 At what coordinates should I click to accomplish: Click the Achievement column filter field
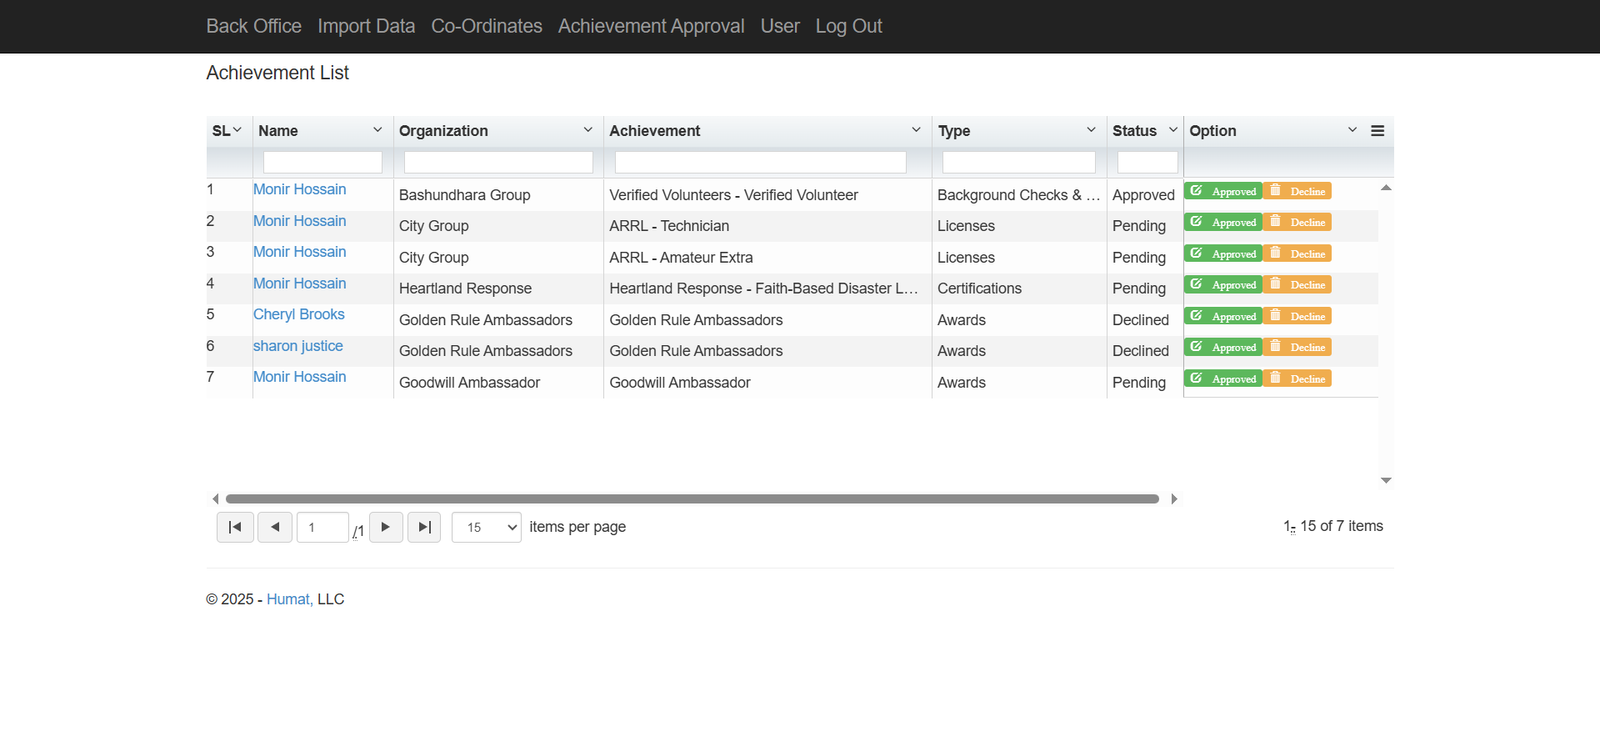tap(760, 162)
